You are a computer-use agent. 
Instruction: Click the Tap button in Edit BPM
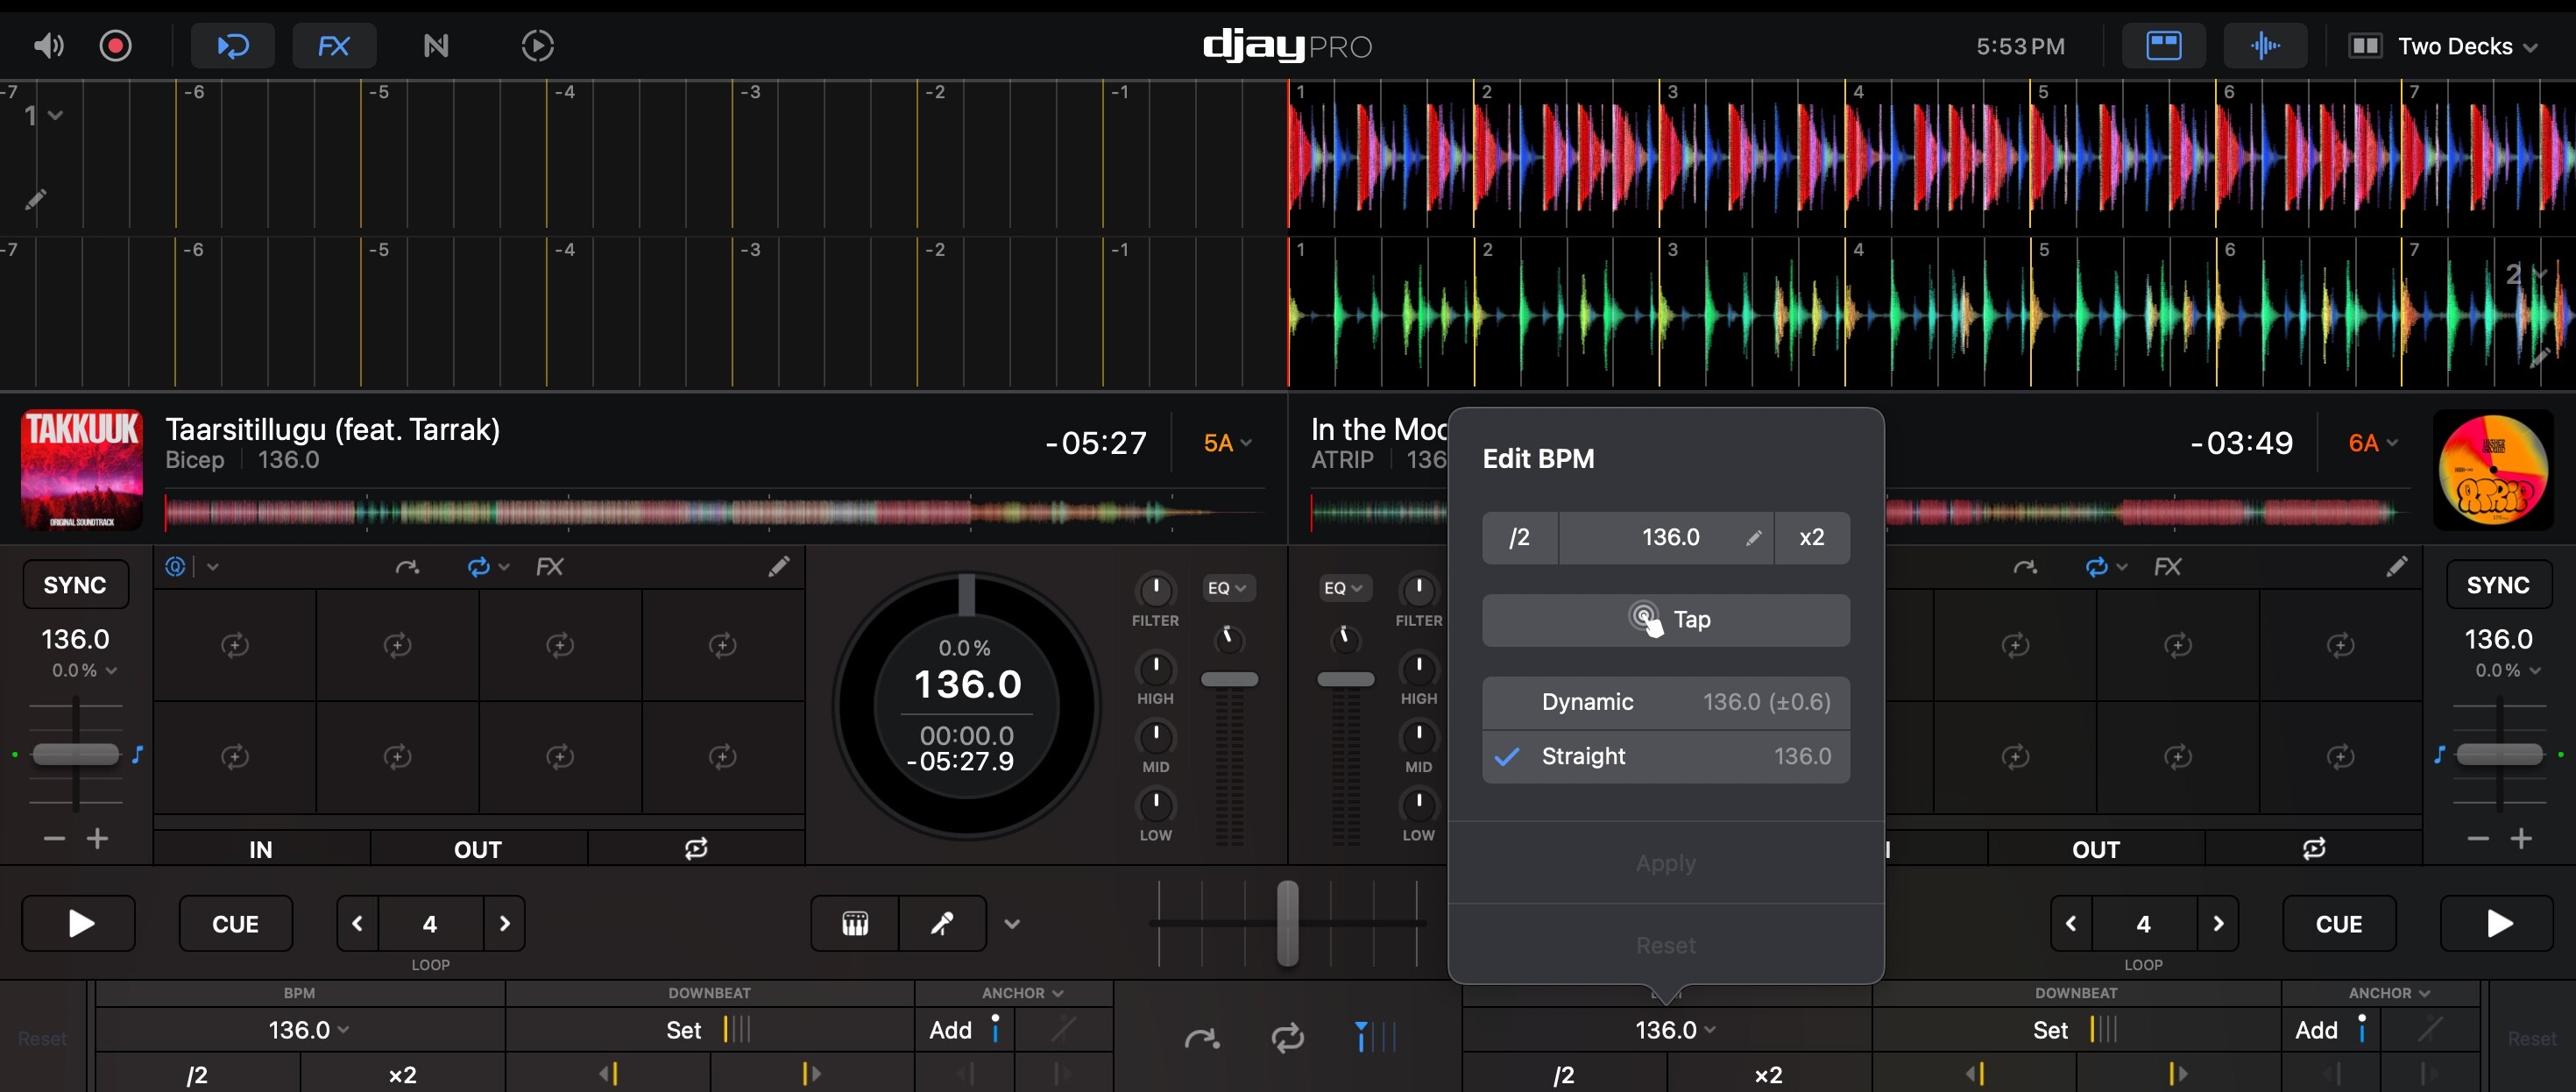pos(1666,620)
